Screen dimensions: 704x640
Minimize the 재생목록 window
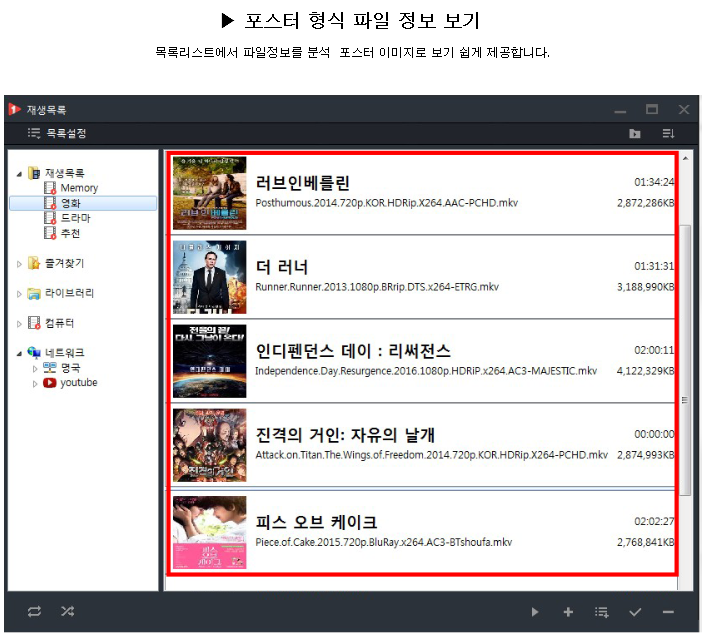pos(620,112)
